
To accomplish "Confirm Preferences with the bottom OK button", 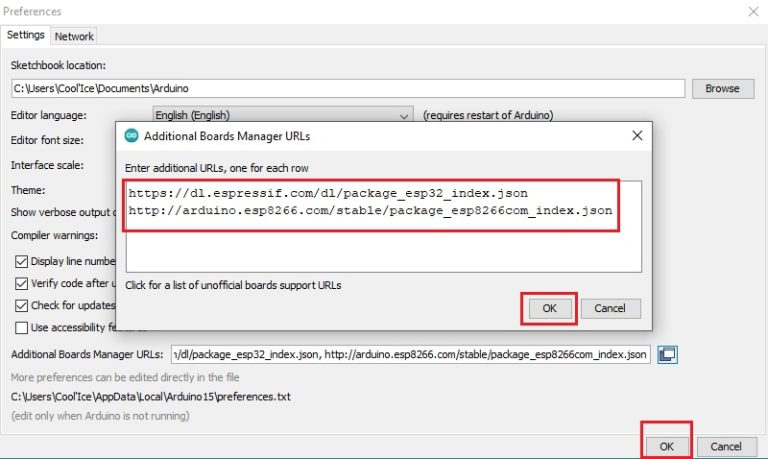I will coord(665,446).
